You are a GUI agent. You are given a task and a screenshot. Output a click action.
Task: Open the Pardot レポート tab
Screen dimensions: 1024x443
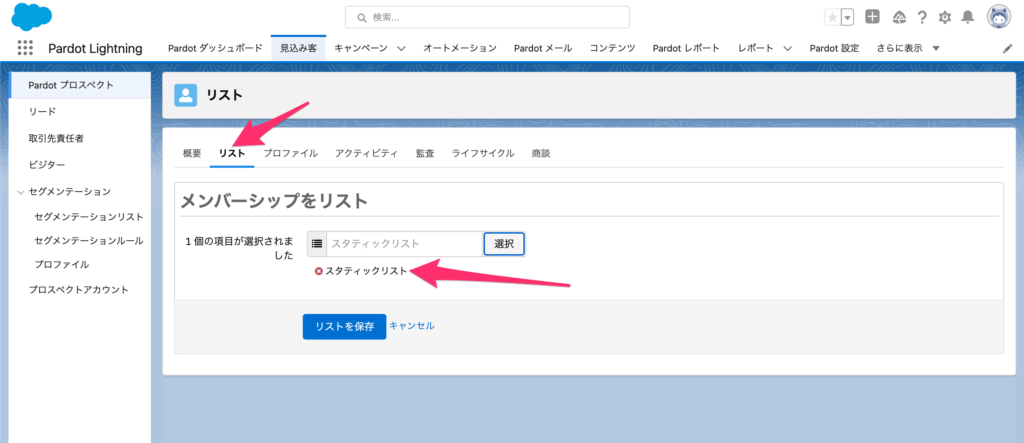pyautogui.click(x=686, y=48)
